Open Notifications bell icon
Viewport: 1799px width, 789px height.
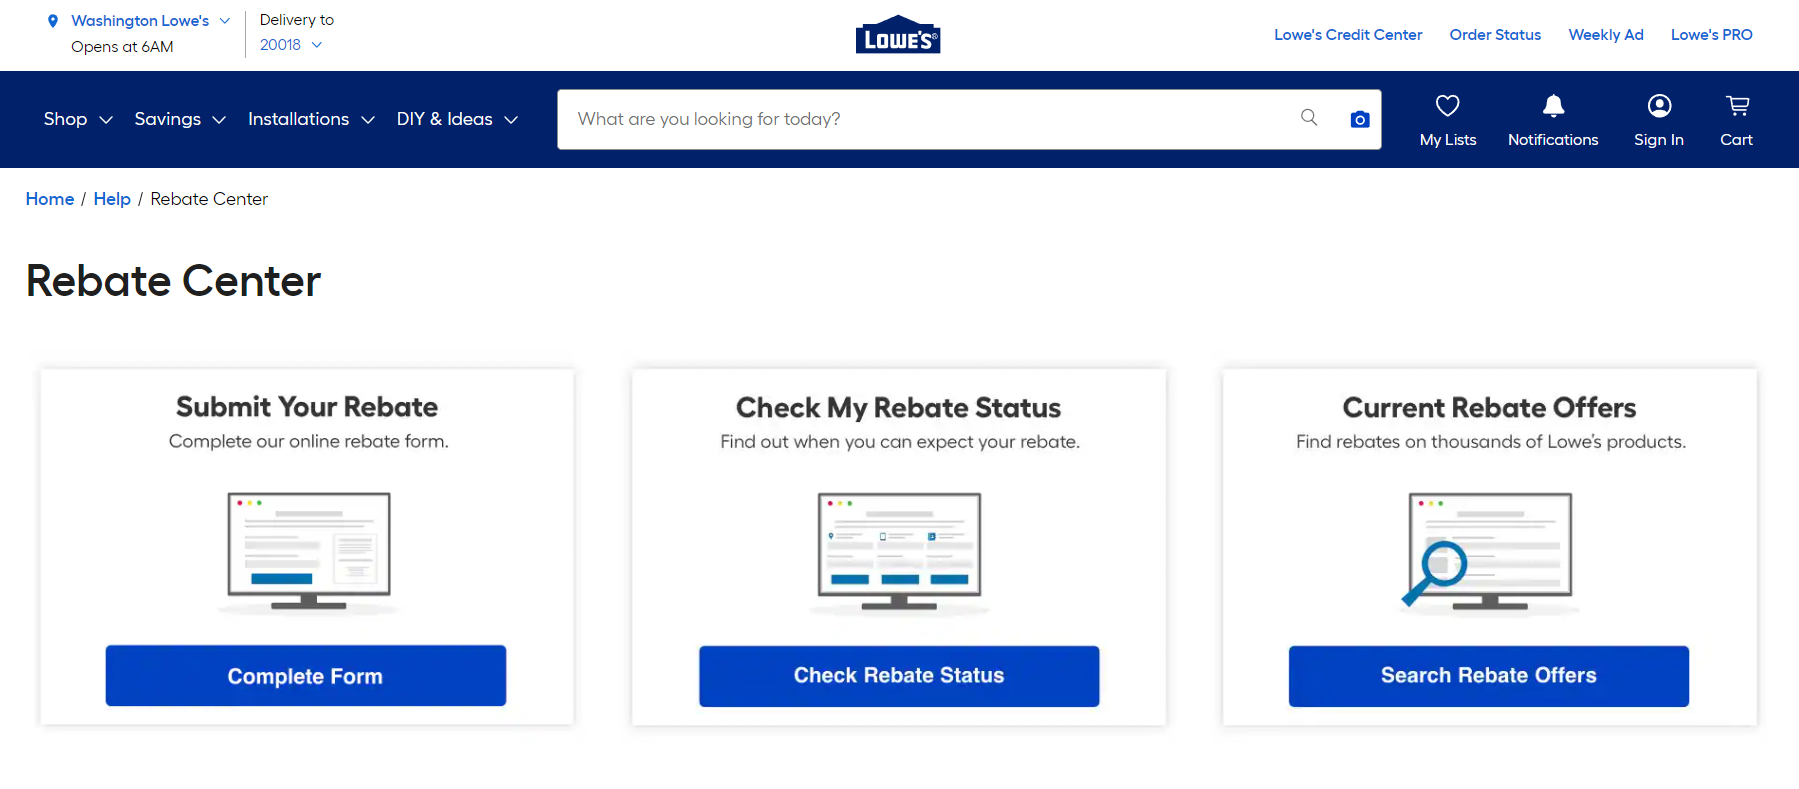coord(1553,106)
